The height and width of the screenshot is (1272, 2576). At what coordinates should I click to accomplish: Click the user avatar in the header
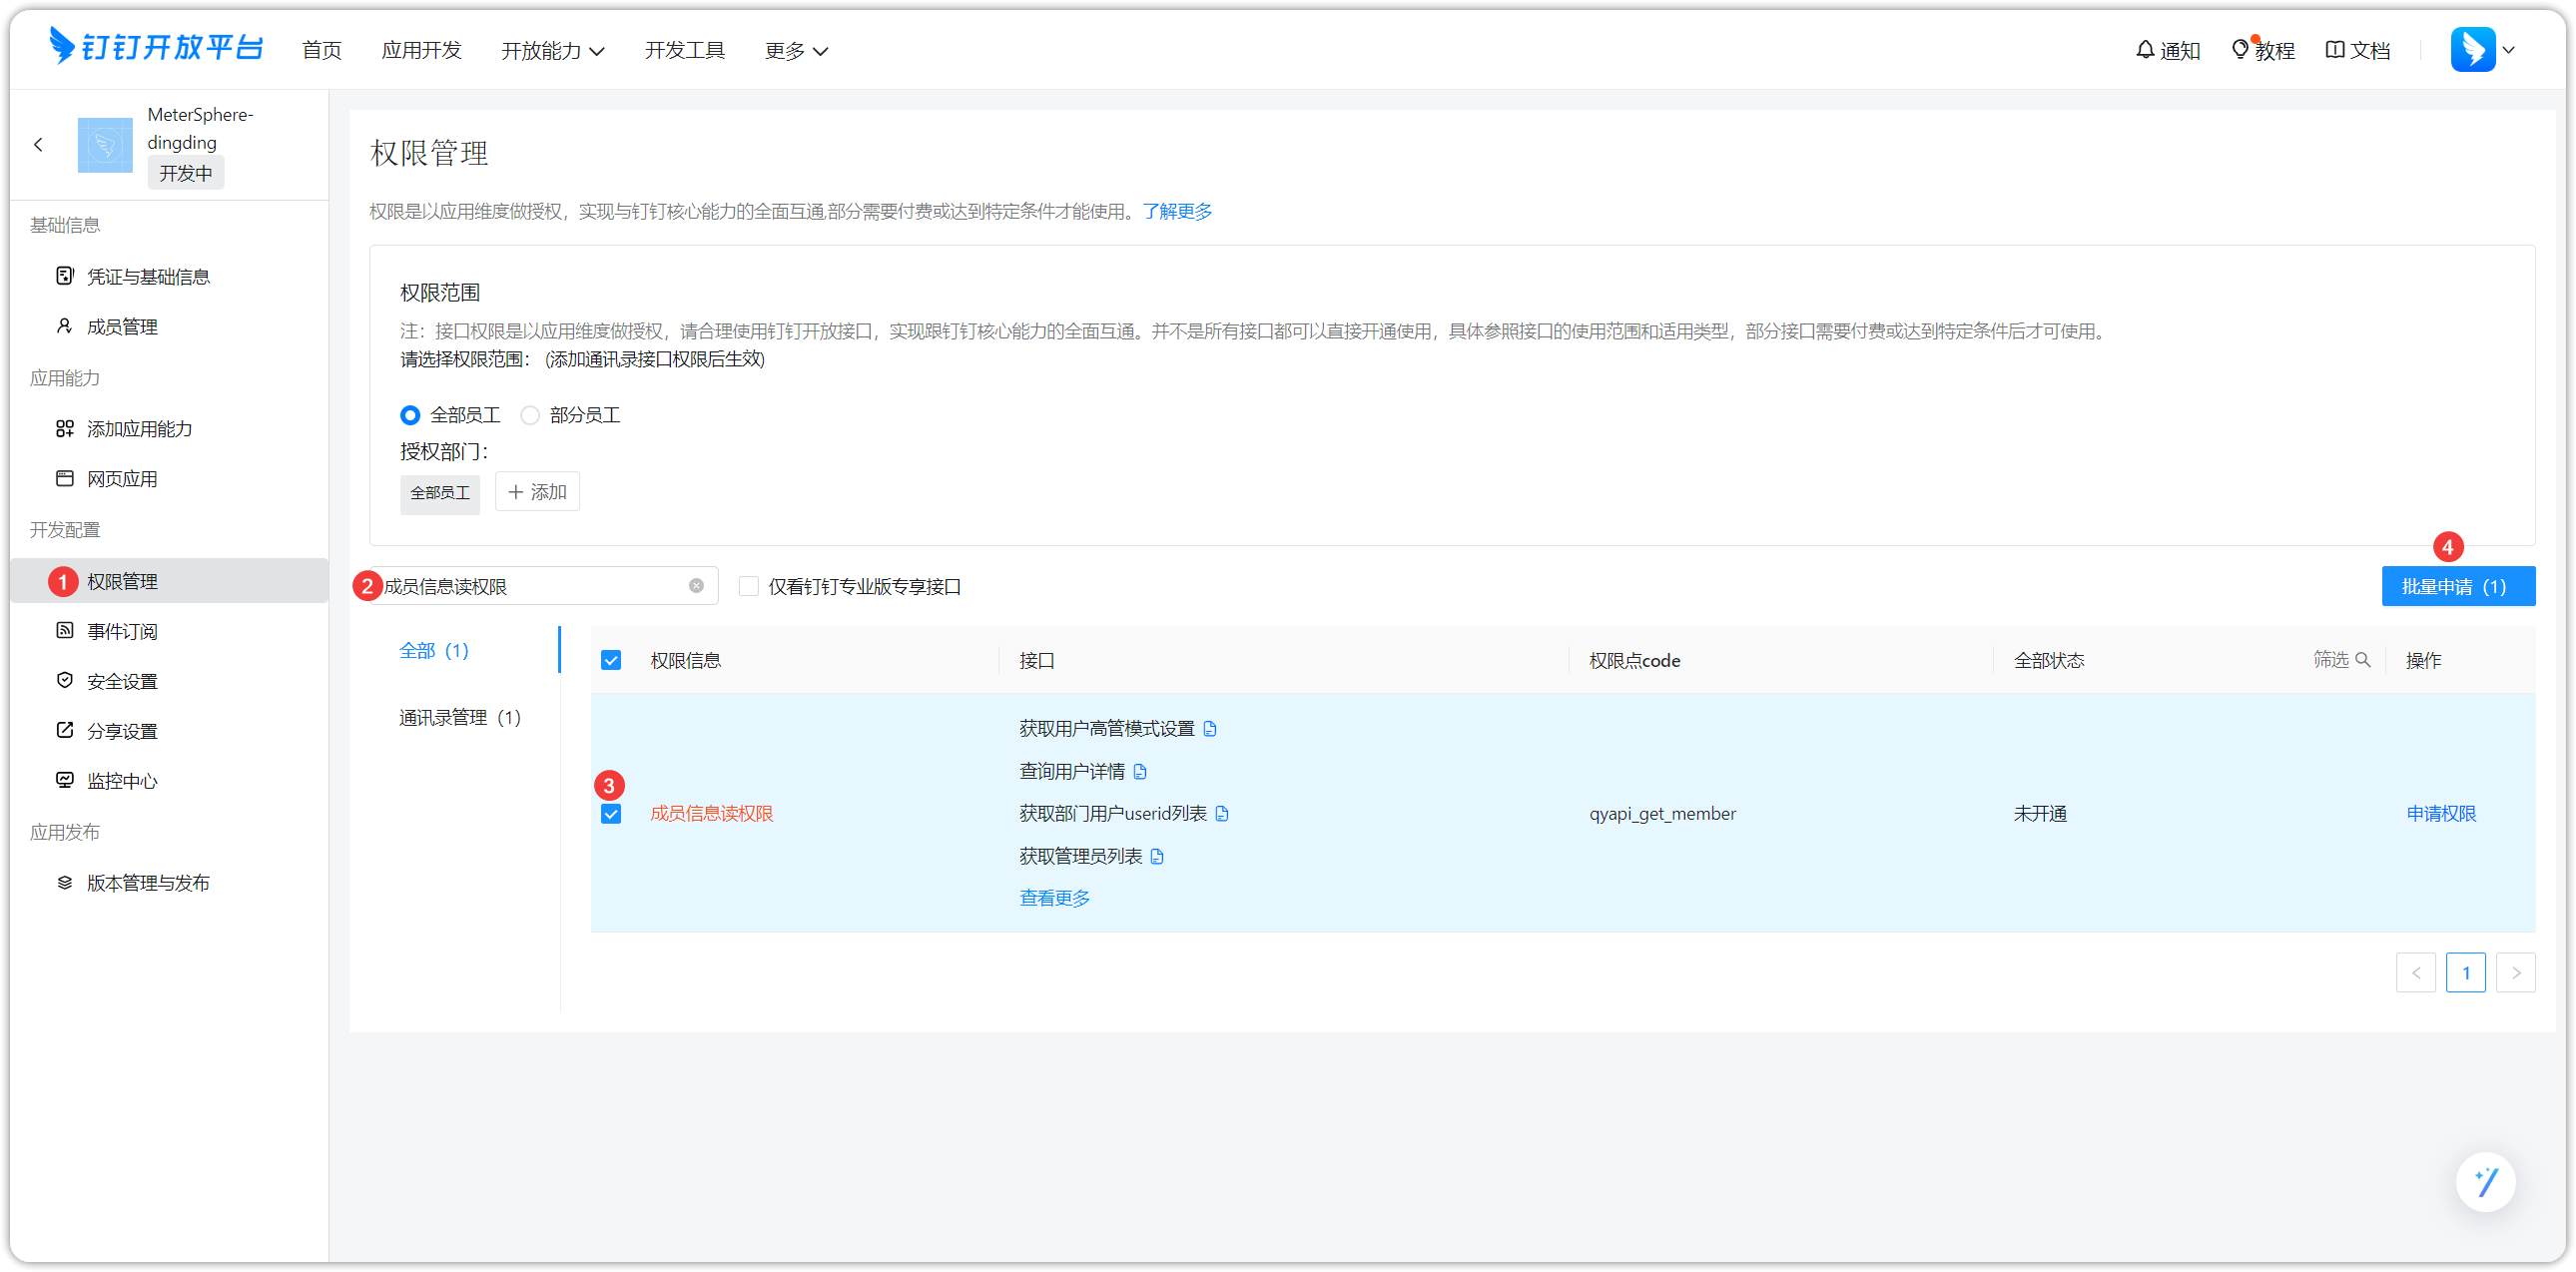(x=2472, y=49)
